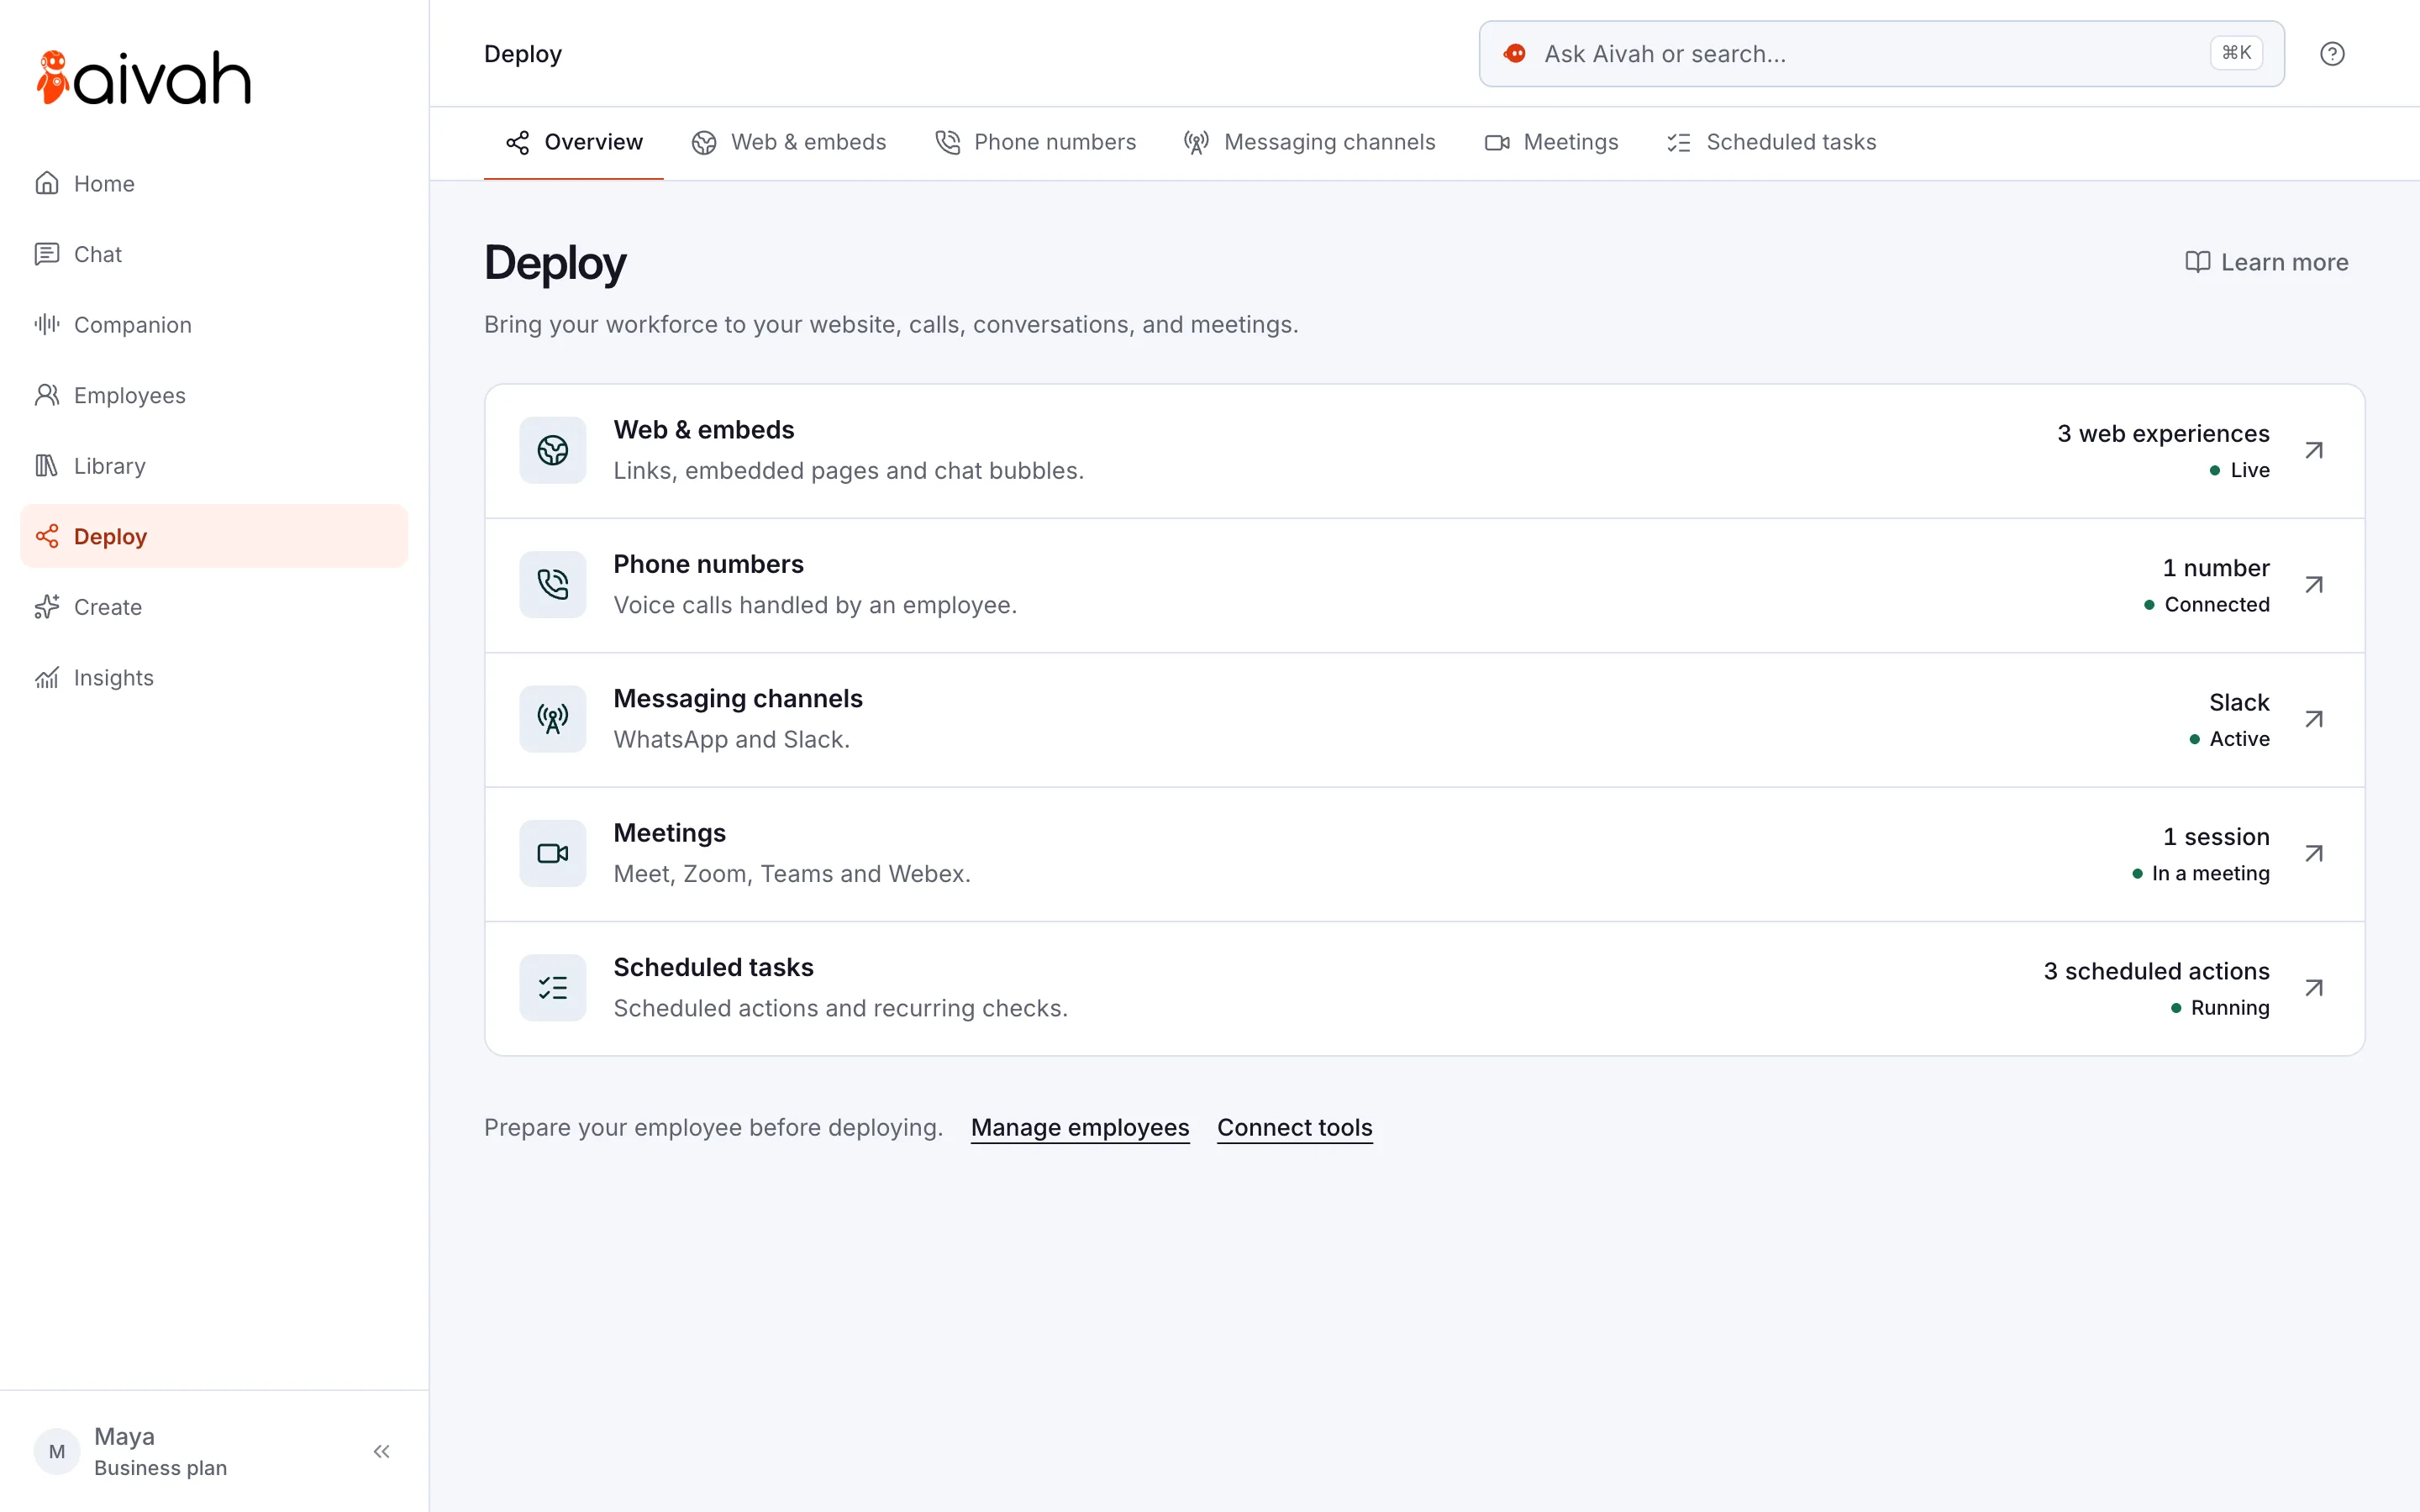Open Library in sidebar
This screenshot has height=1512, width=2420.
coord(214,466)
